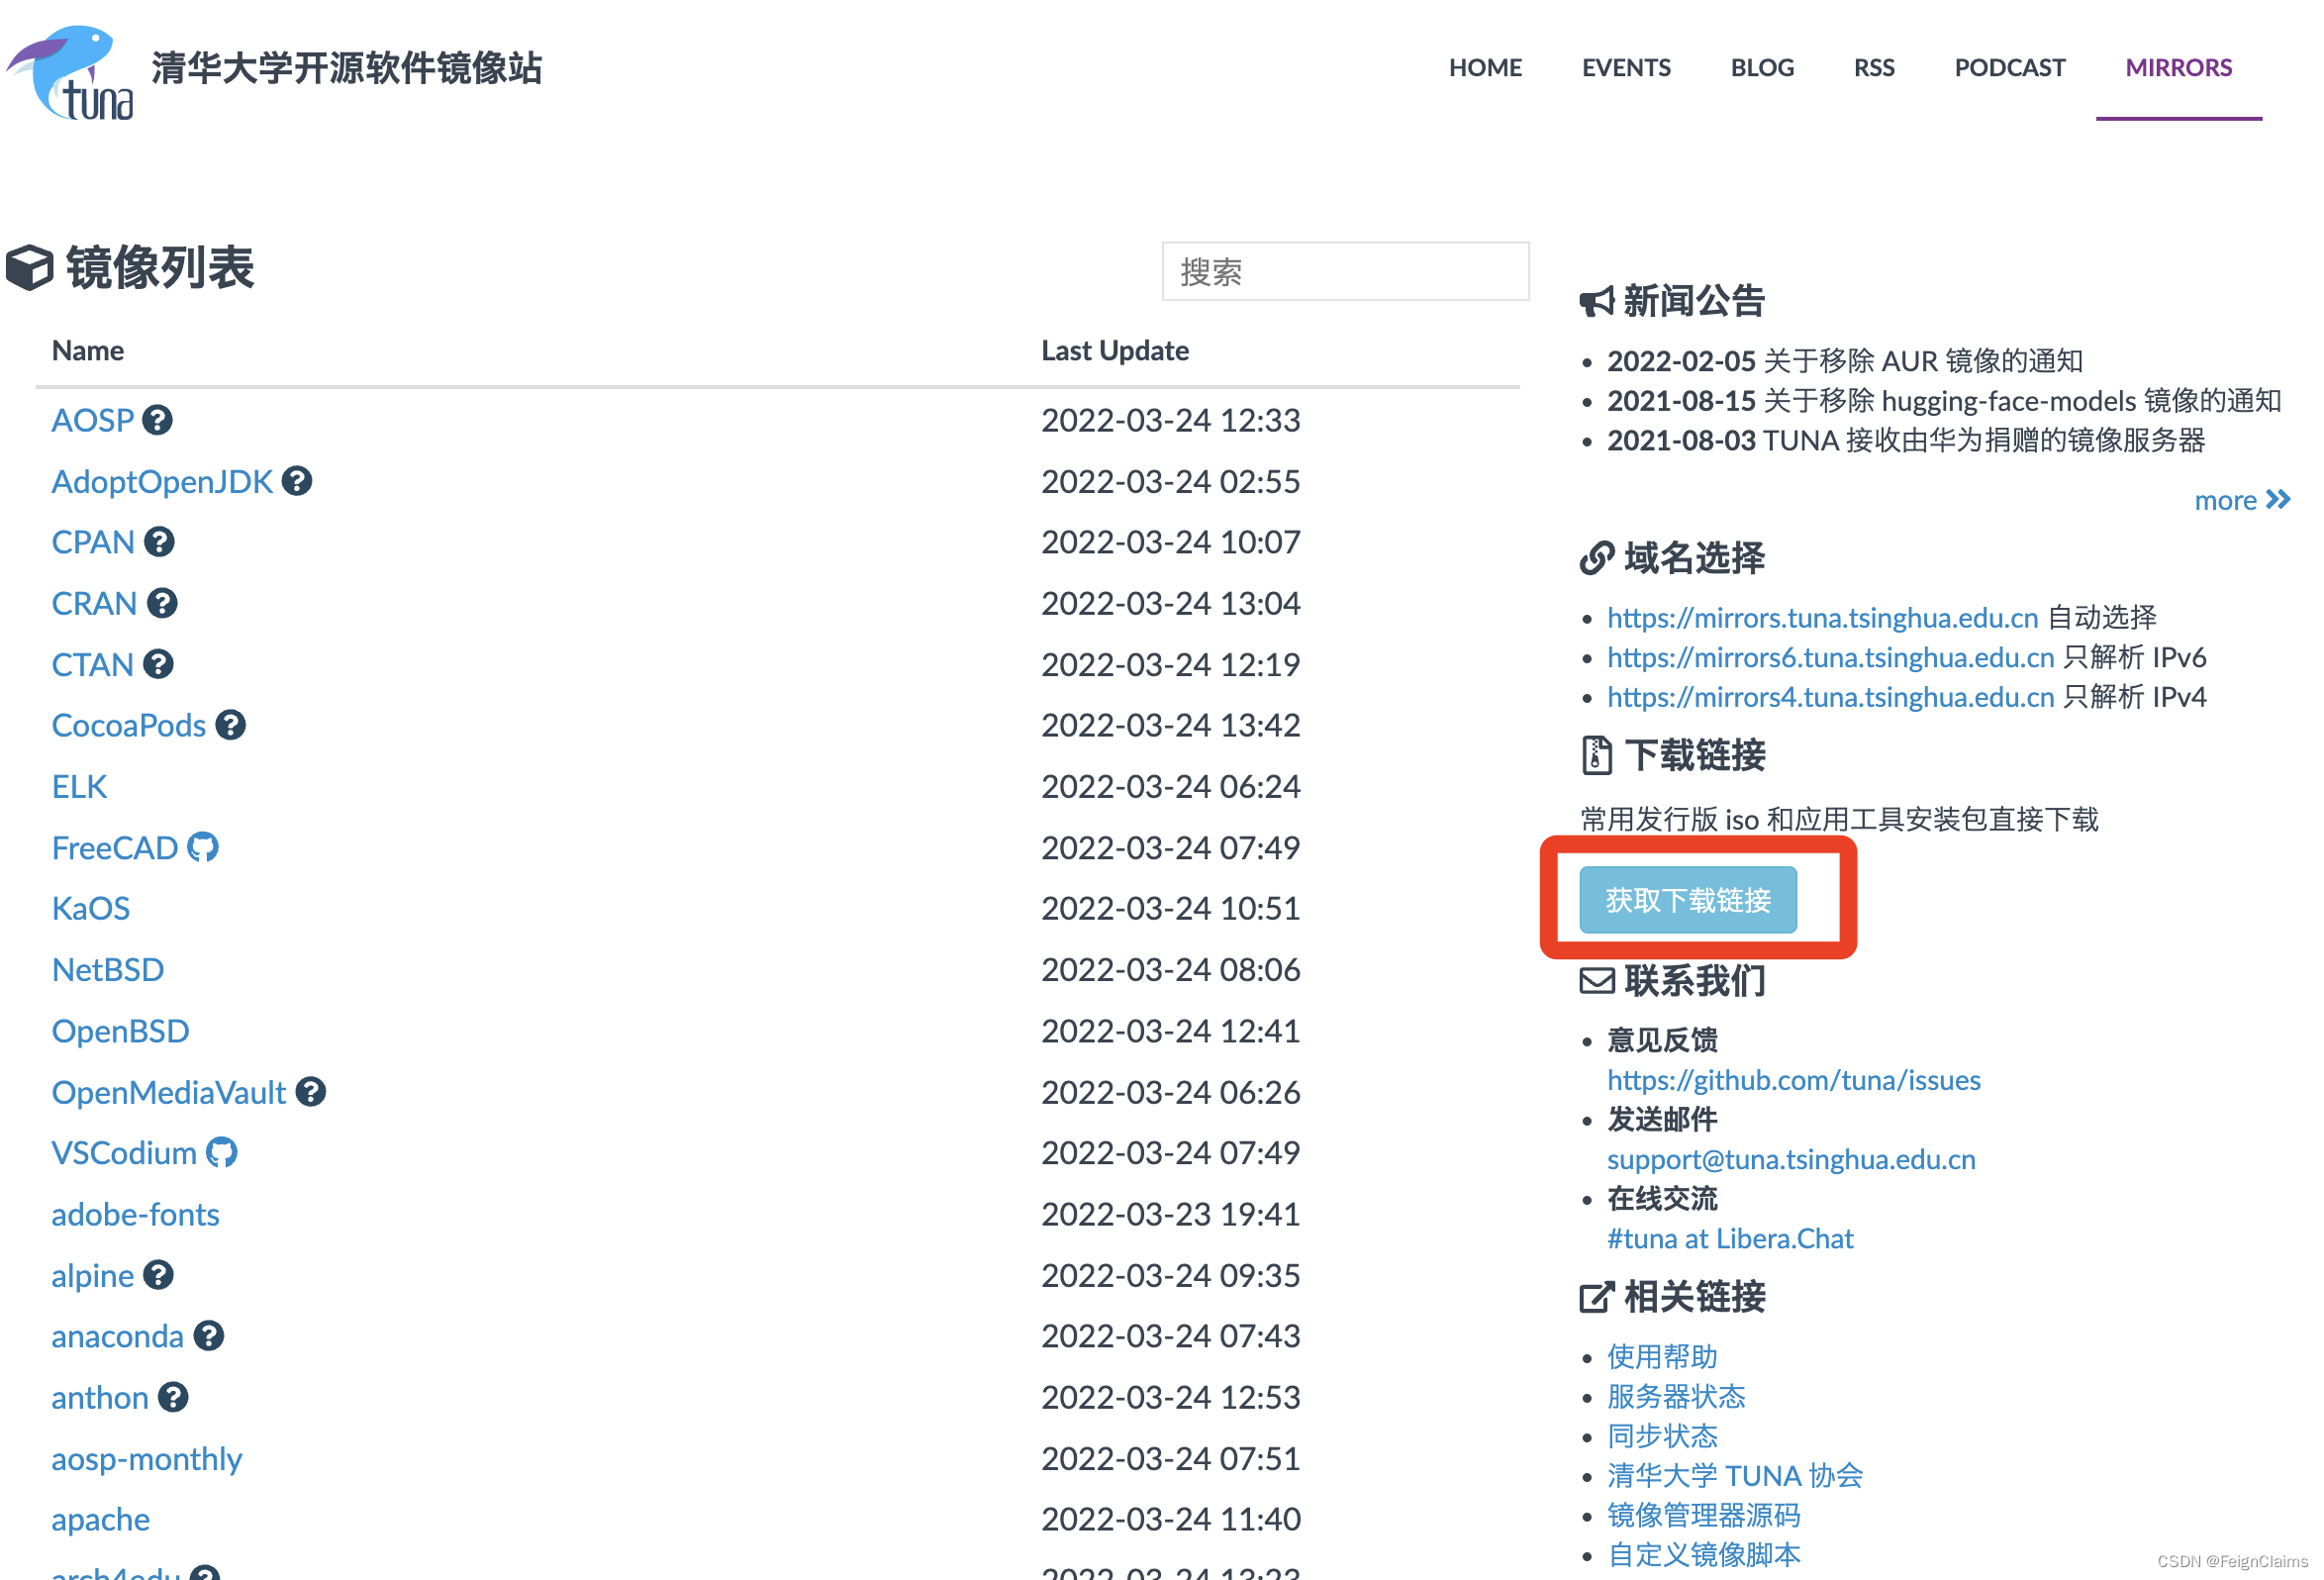Open 镜像管理器源码 link
This screenshot has height=1580, width=2324.
(x=1703, y=1515)
